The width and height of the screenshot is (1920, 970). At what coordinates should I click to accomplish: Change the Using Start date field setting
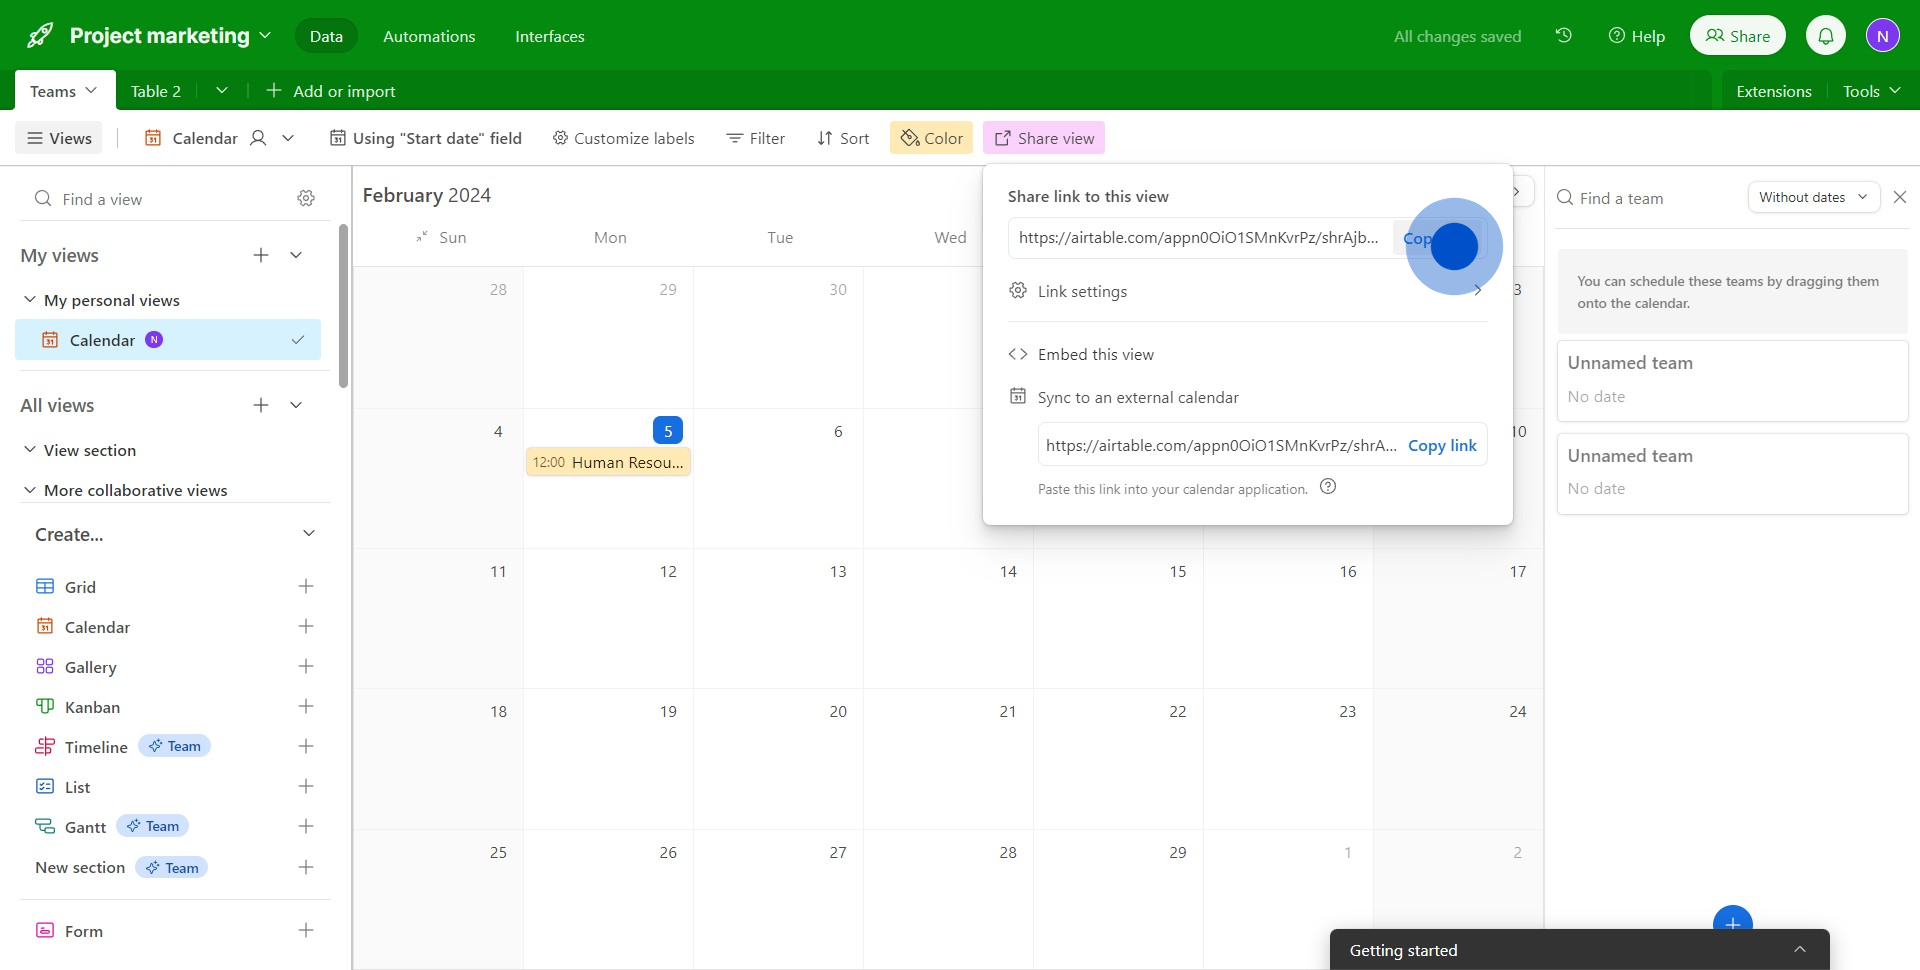tap(426, 138)
